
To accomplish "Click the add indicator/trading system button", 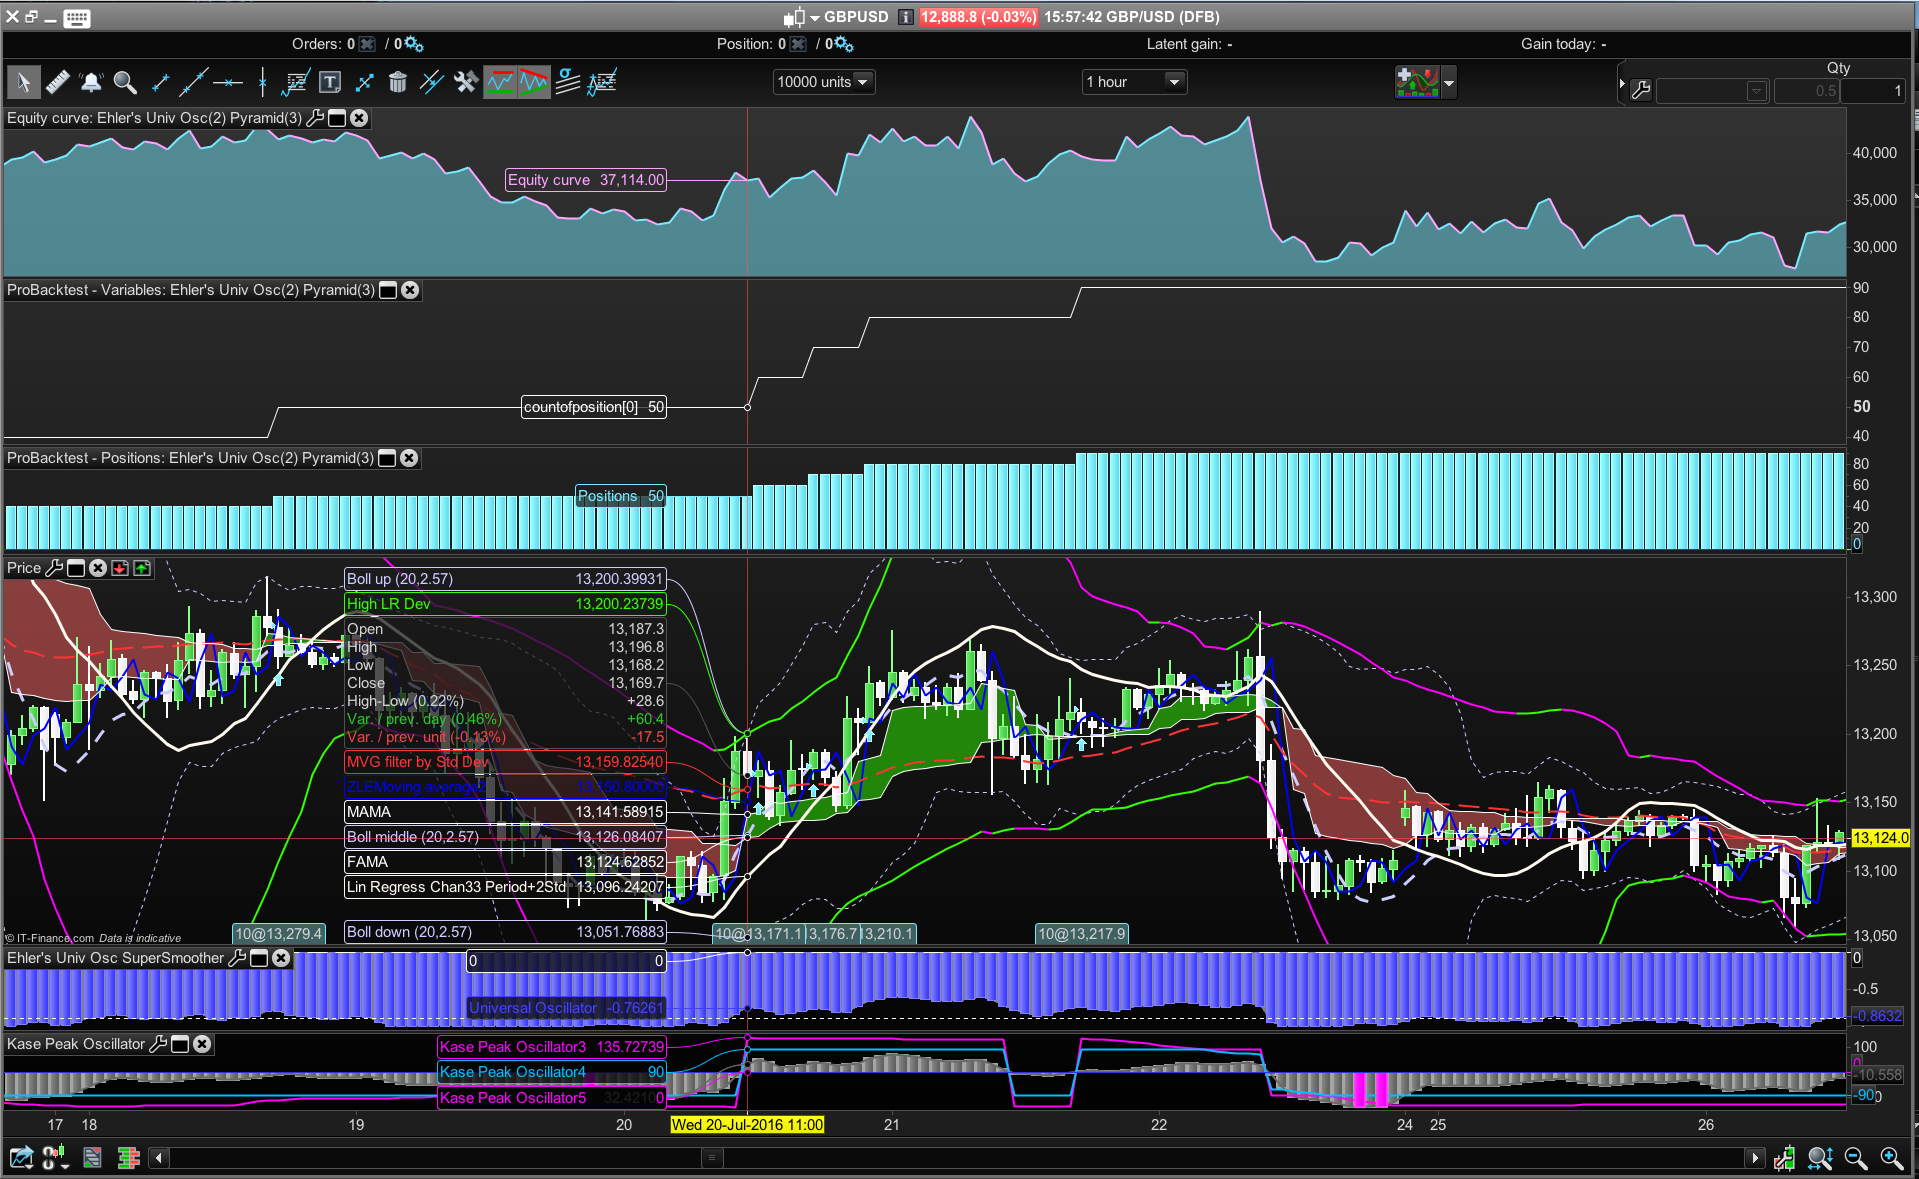I will tap(1417, 82).
